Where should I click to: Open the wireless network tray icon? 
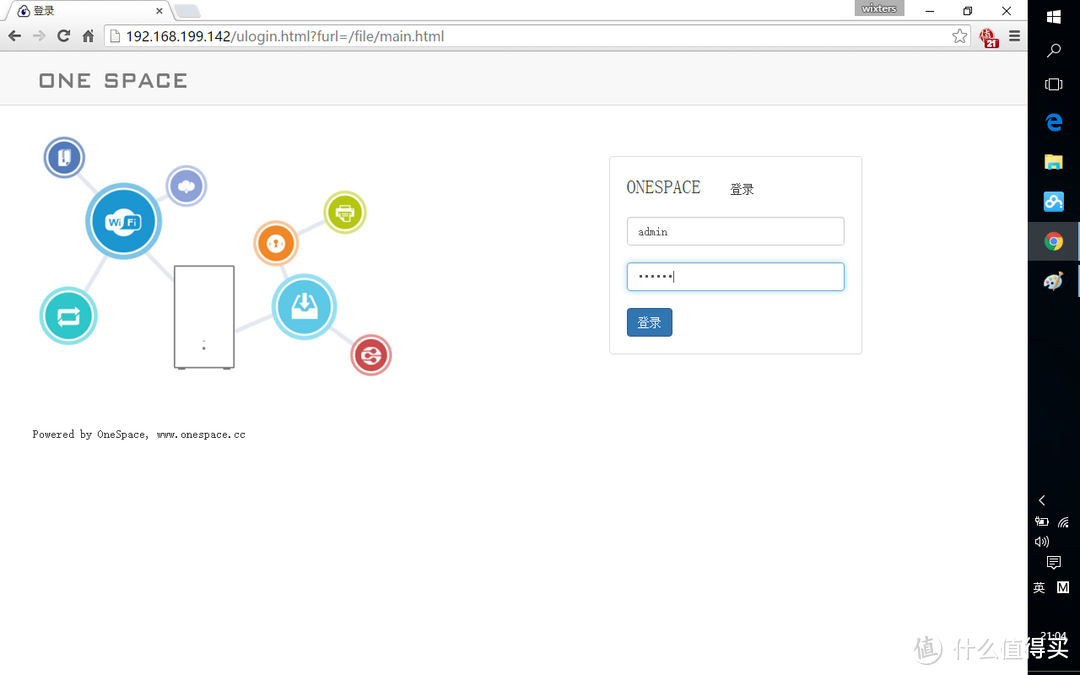1063,522
